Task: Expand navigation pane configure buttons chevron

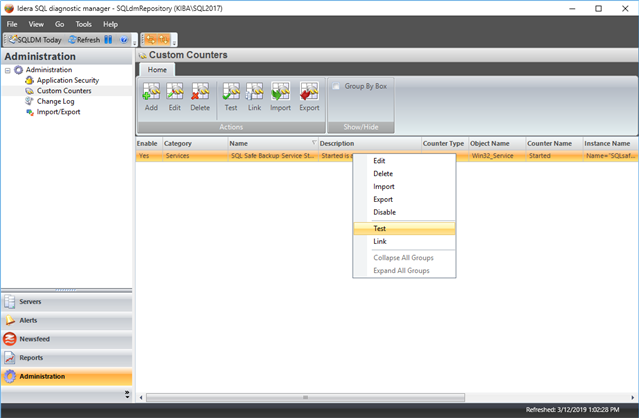Action: point(127,394)
